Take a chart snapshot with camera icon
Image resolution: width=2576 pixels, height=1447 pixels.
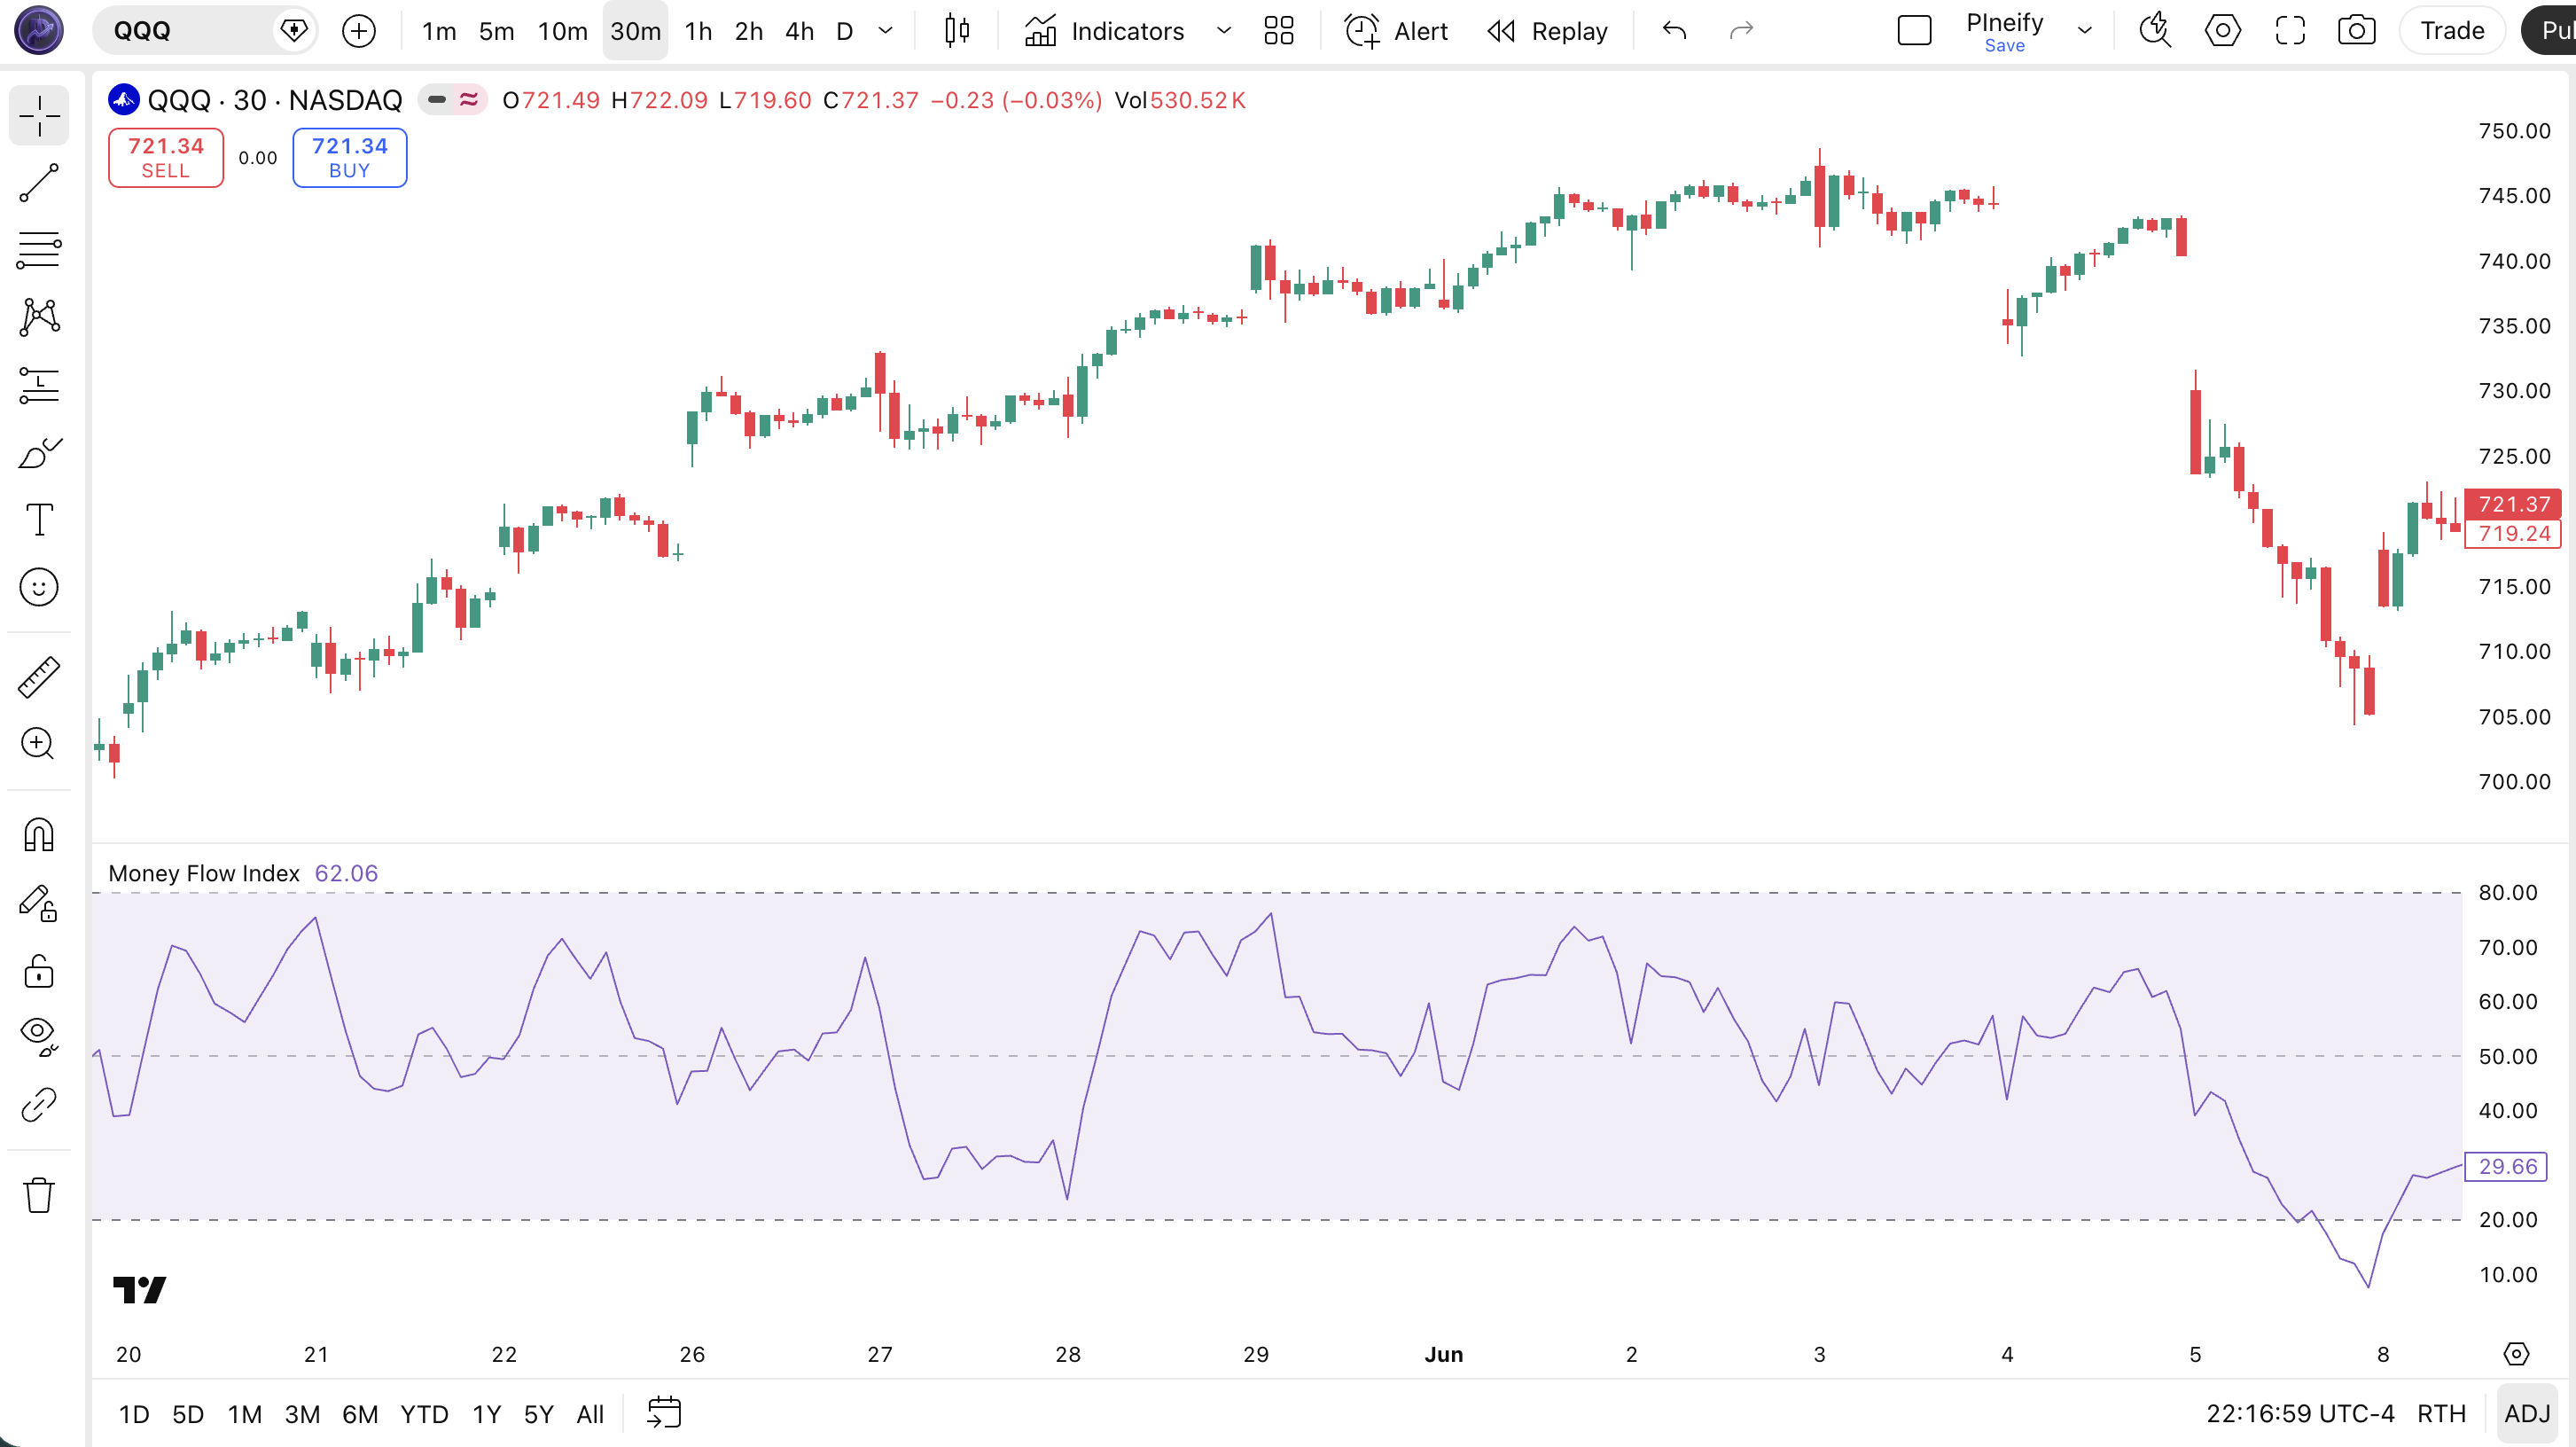[2357, 31]
